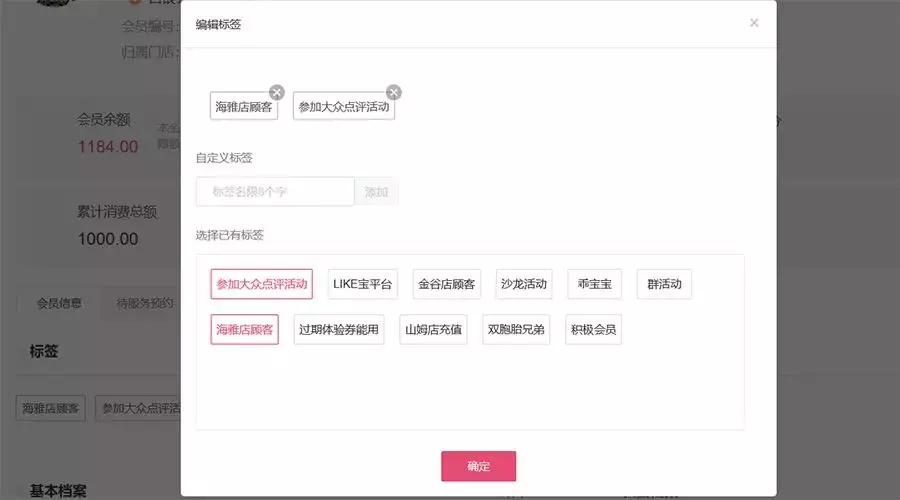This screenshot has width=900, height=500.
Task: Select the 山姆店充值 tag
Action: 433,330
